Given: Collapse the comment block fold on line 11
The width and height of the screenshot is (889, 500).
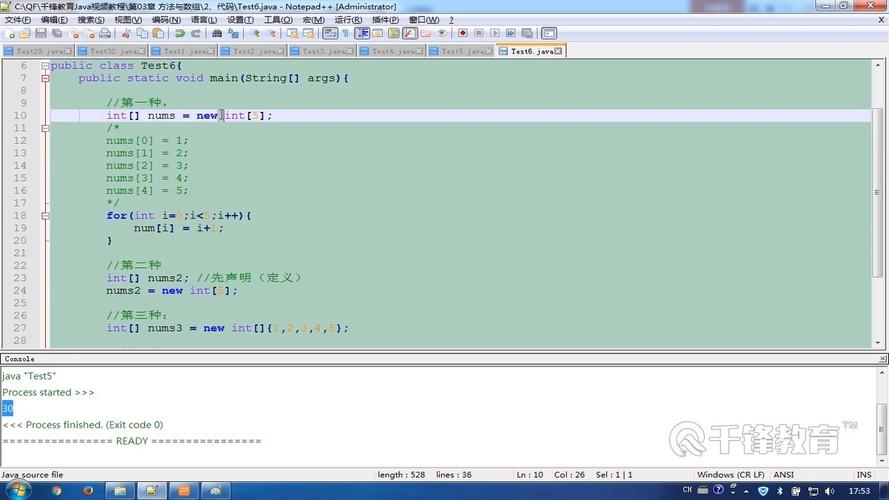Looking at the screenshot, I should coord(44,128).
